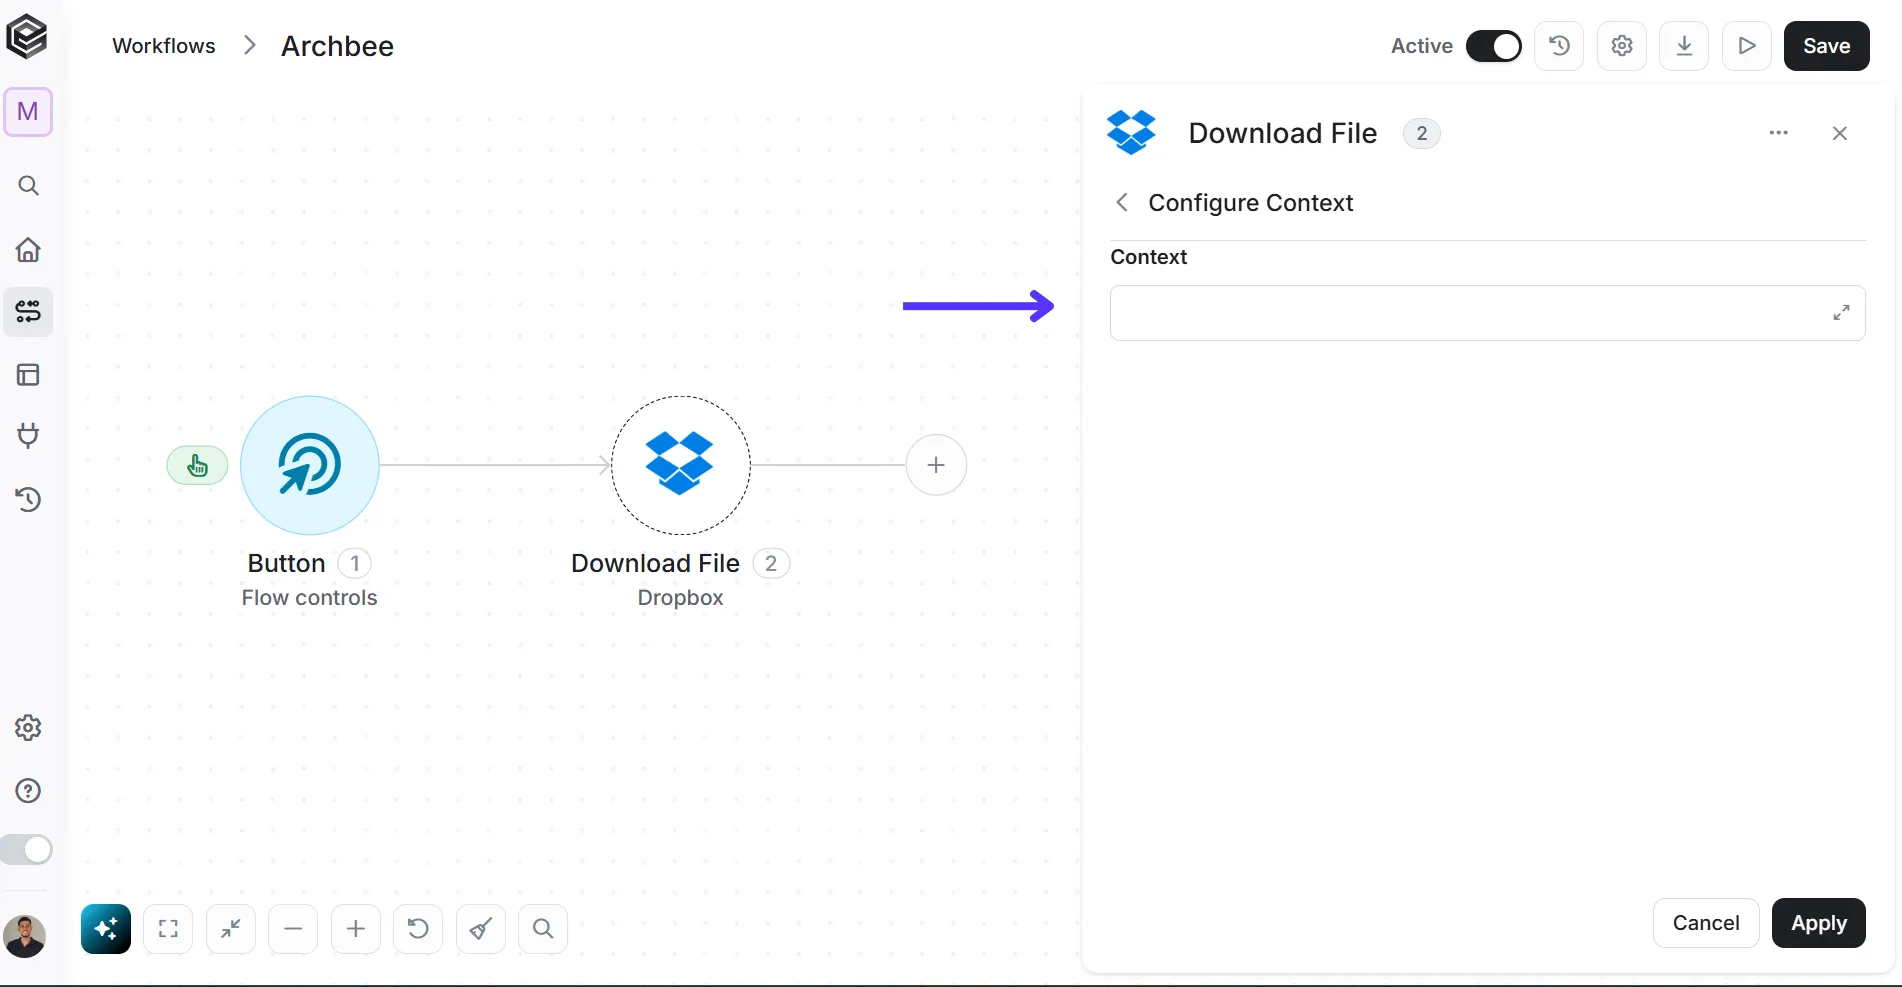Open integrations plug icon in sidebar
This screenshot has height=987, width=1902.
pyautogui.click(x=28, y=436)
